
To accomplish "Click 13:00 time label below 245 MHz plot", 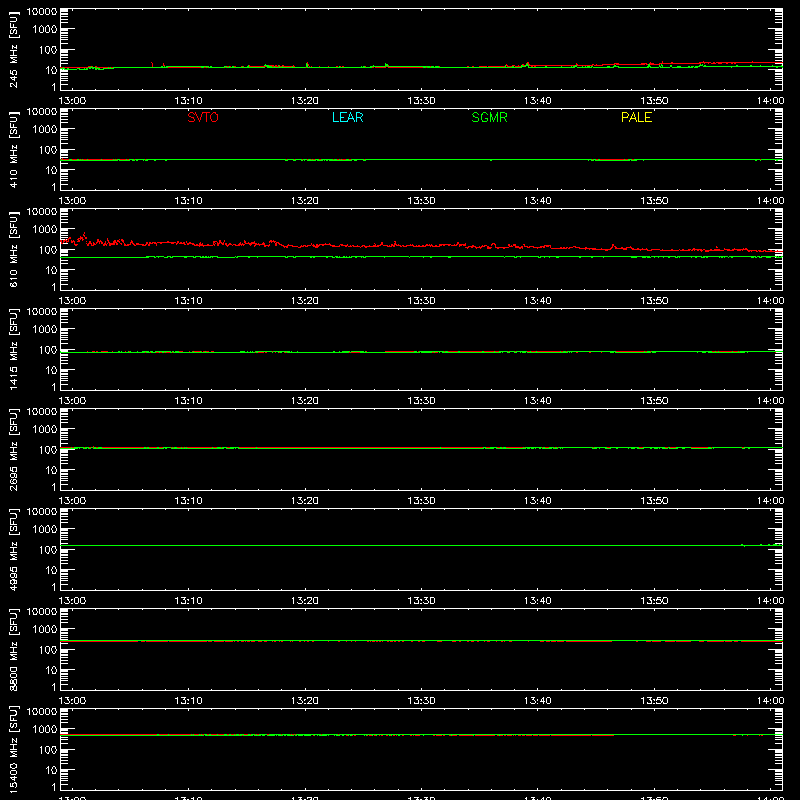I will [72, 101].
